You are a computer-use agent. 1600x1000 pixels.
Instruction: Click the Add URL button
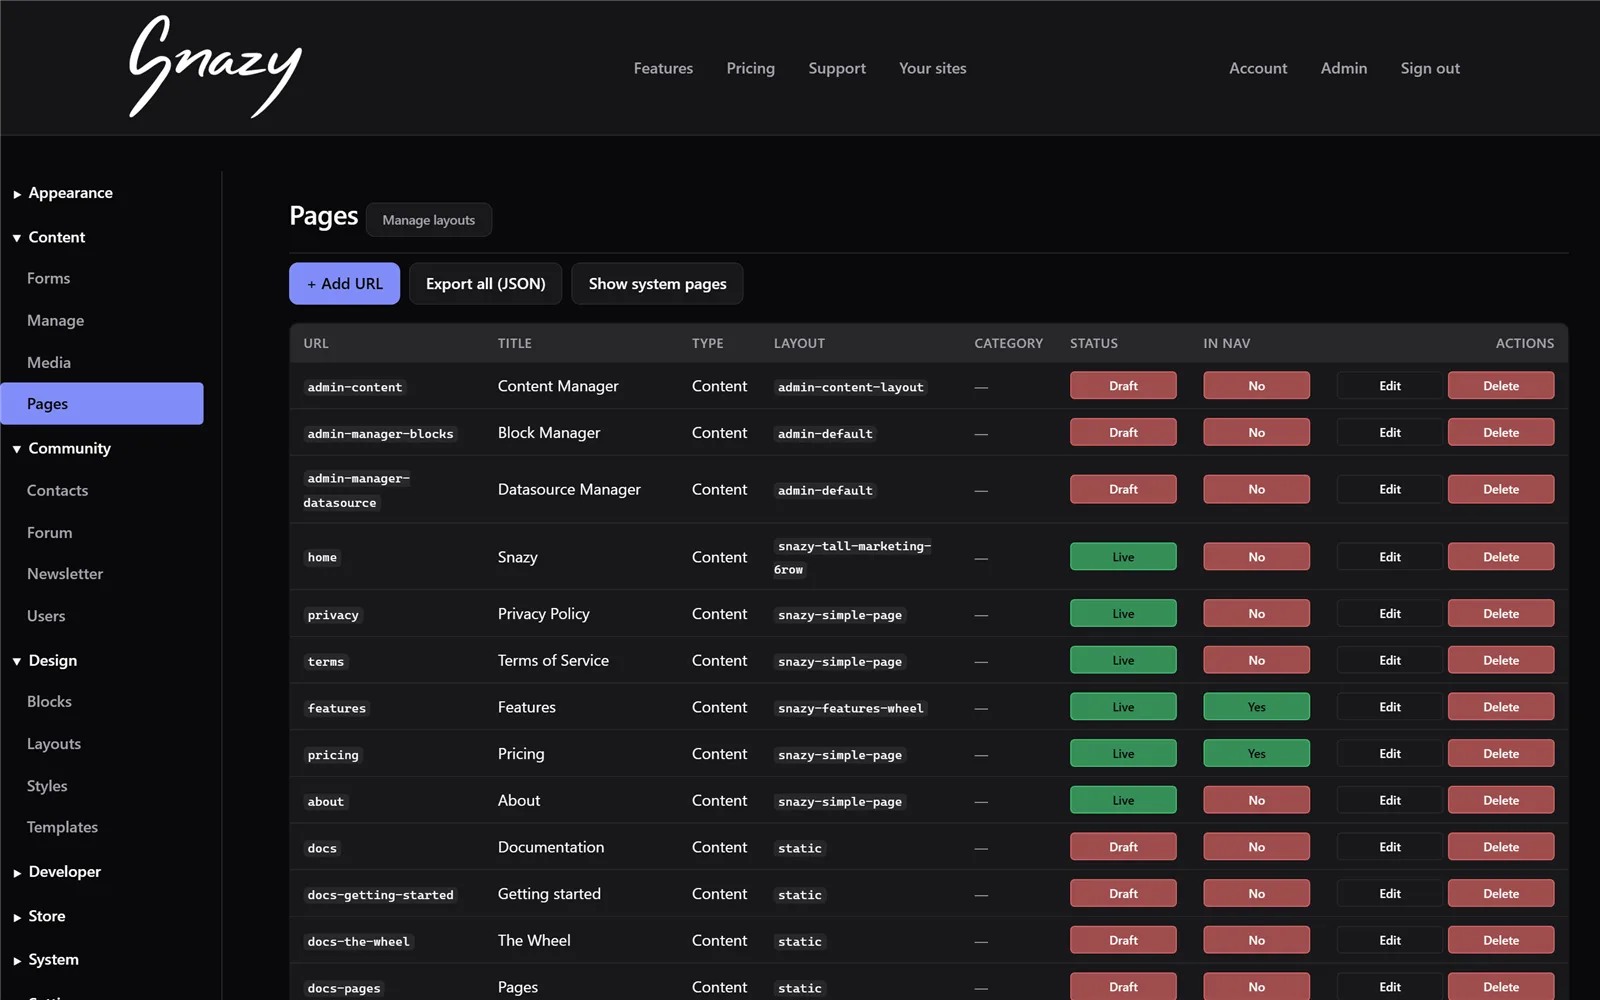click(345, 284)
